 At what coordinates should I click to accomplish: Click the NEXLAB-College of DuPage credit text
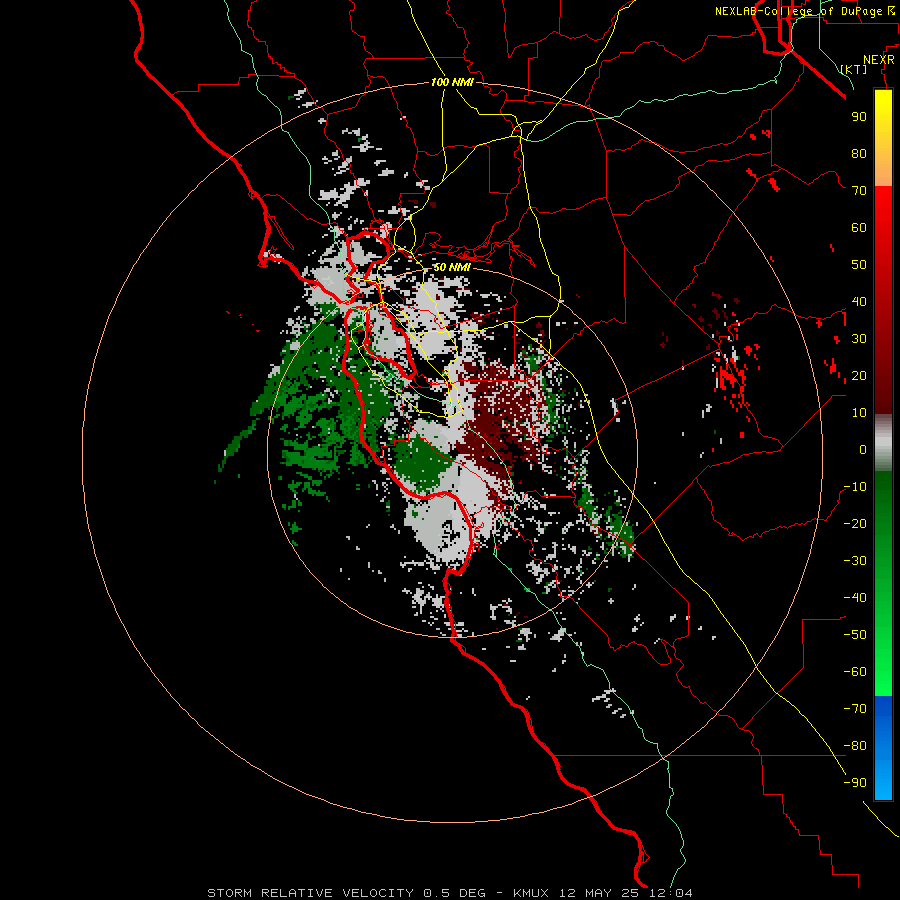coord(805,11)
